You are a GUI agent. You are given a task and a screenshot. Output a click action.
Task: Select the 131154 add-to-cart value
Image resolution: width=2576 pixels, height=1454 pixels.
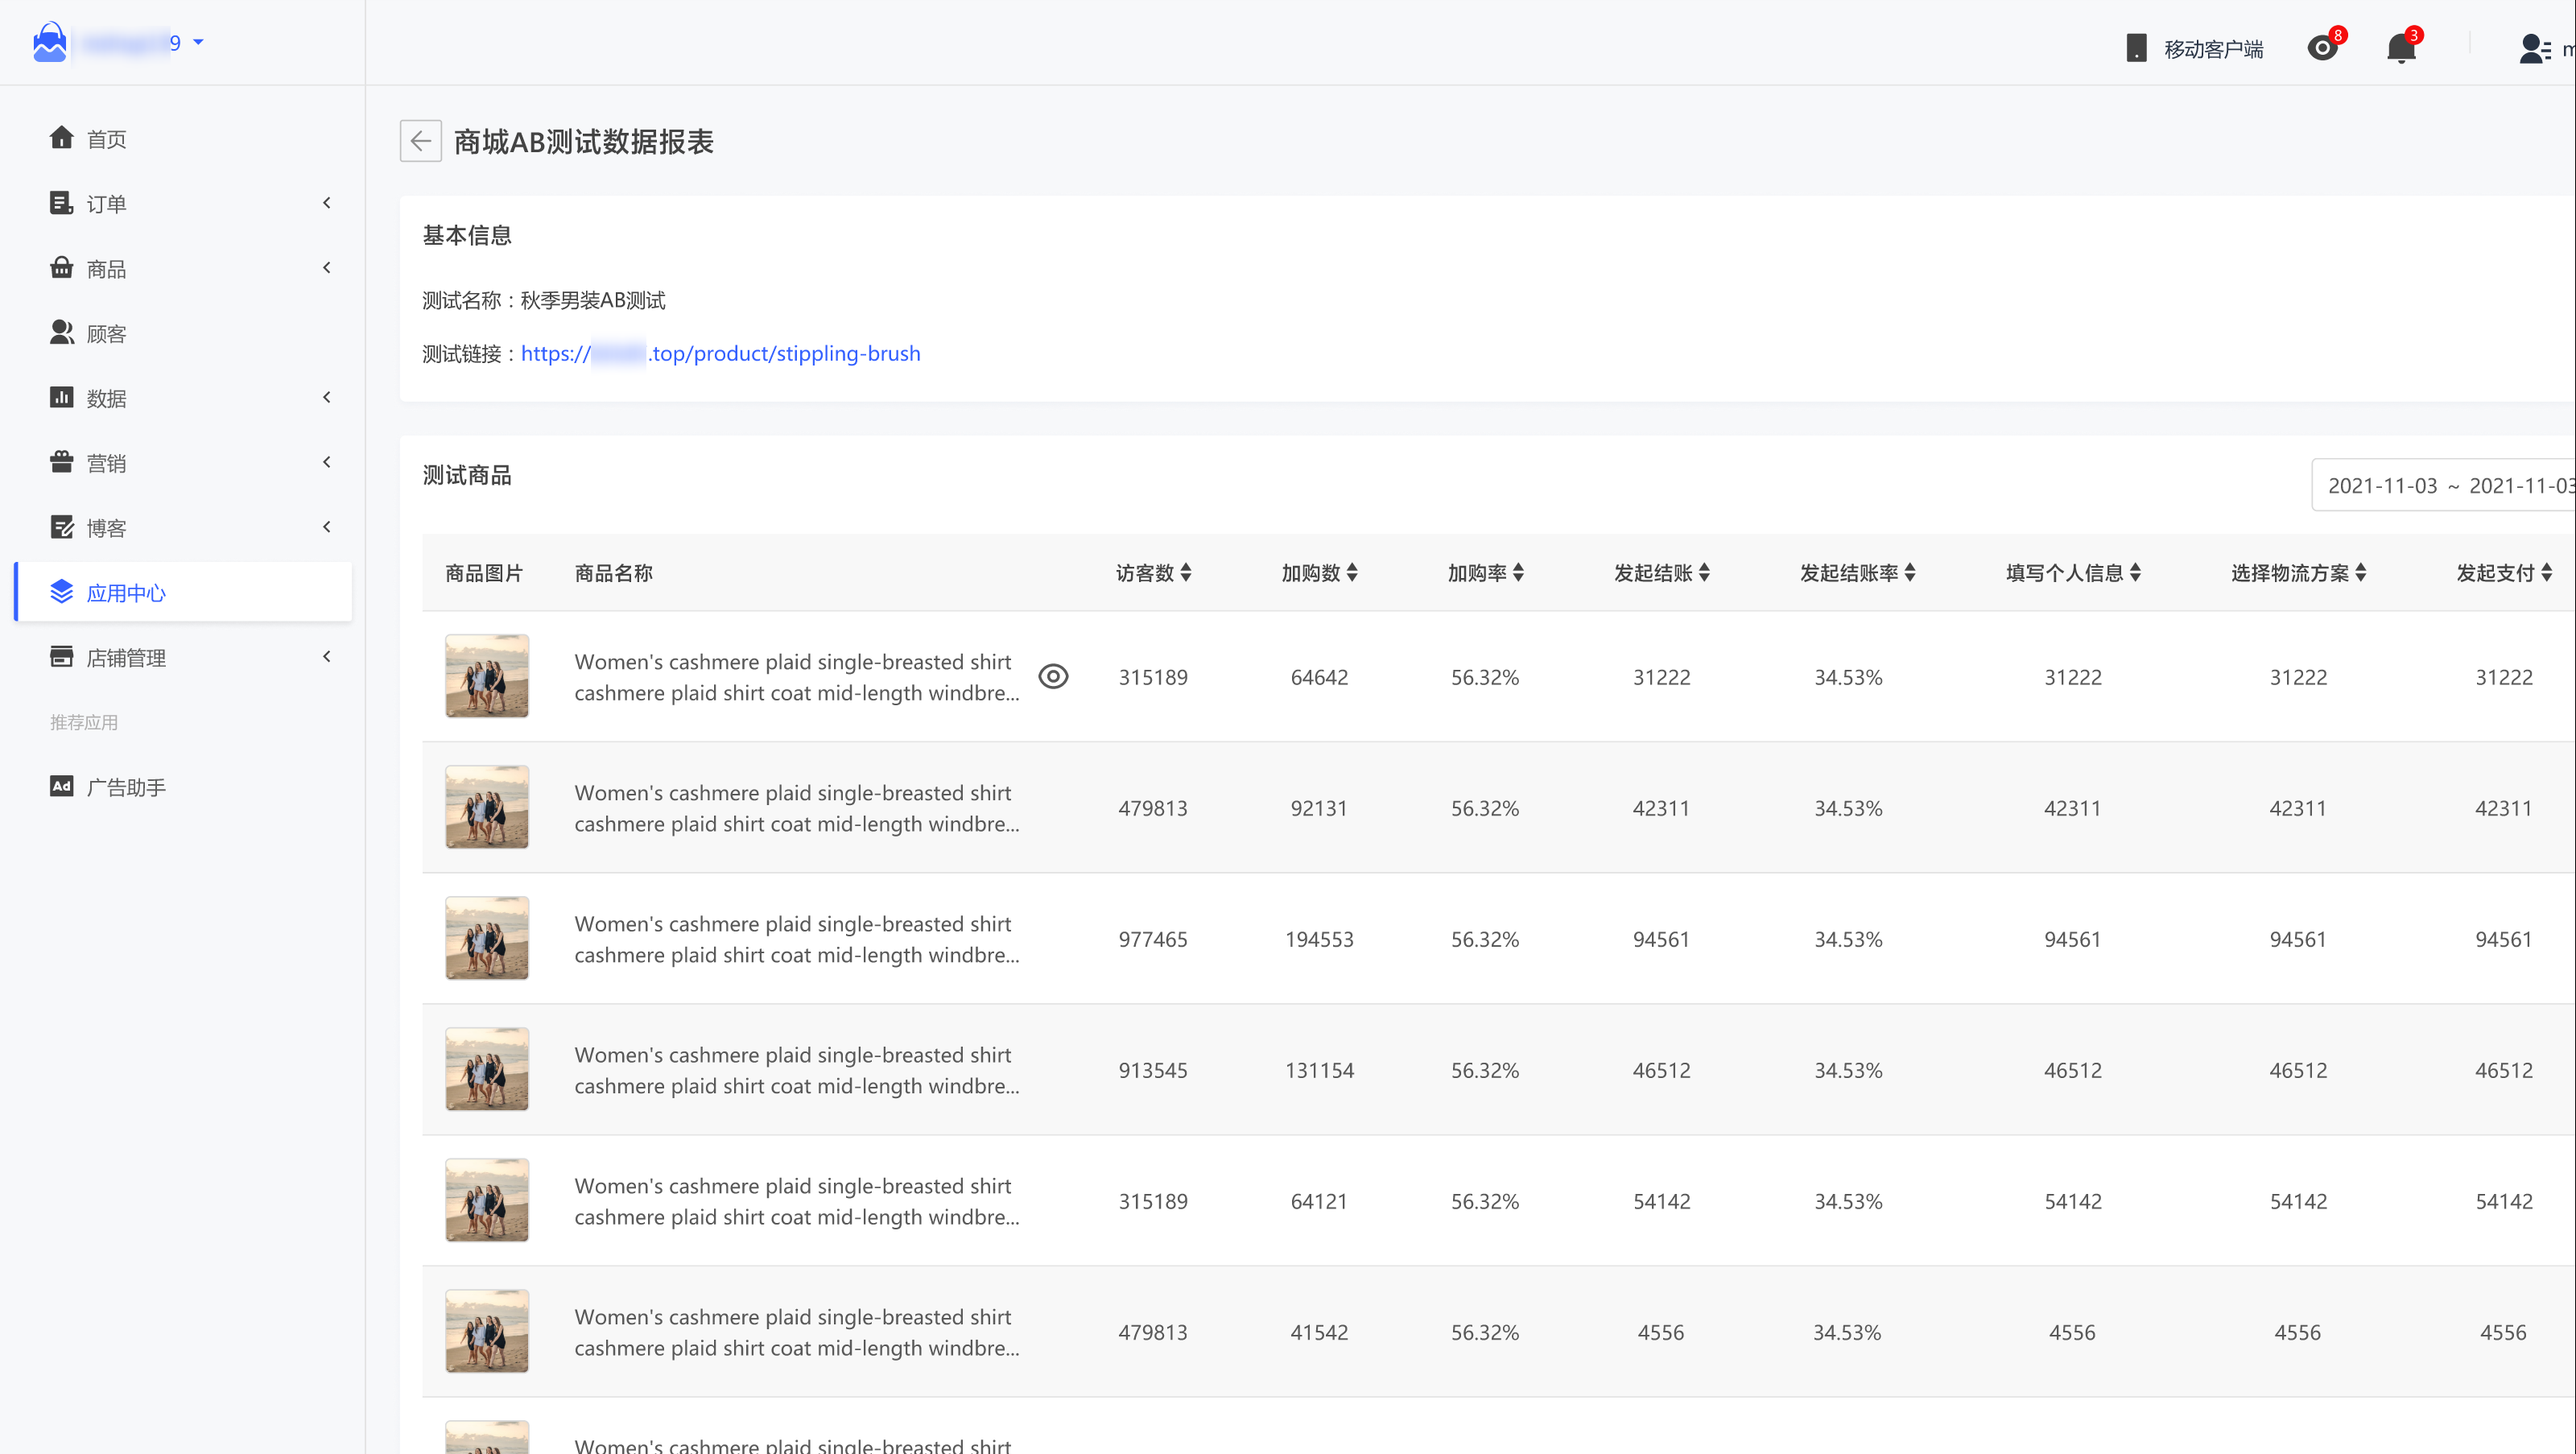click(1319, 1070)
